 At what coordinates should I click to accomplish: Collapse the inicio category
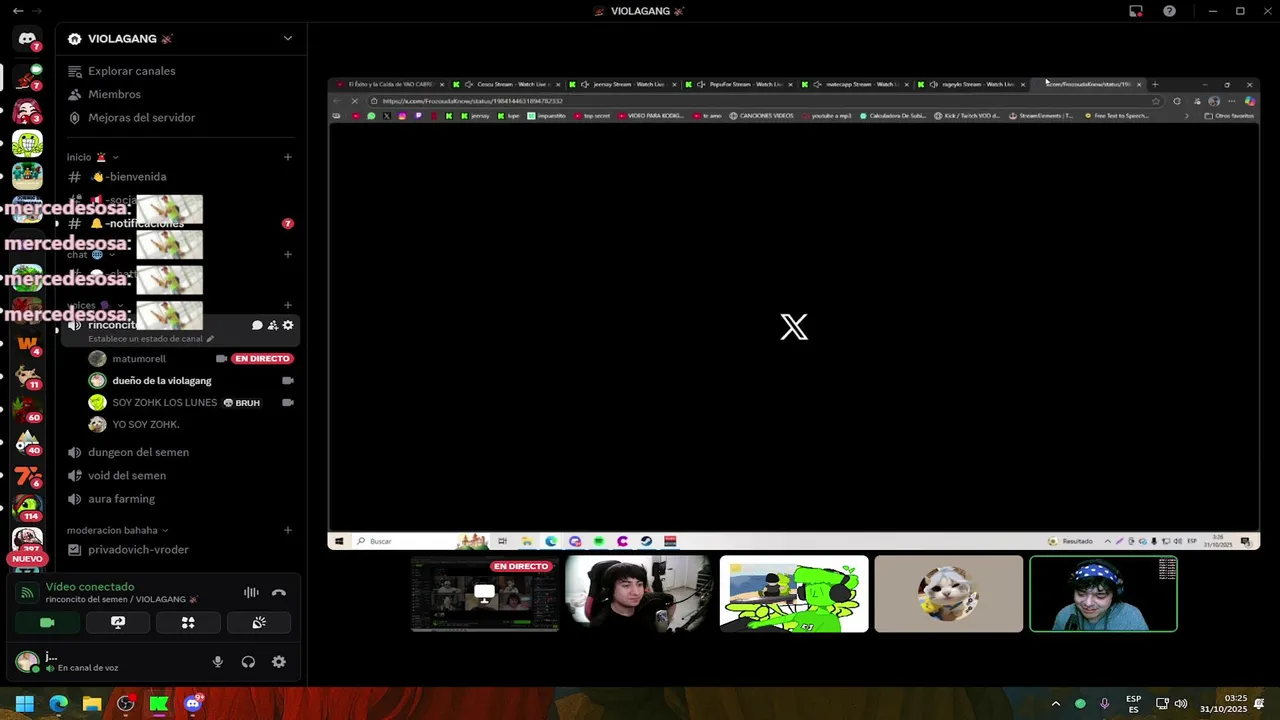click(92, 157)
